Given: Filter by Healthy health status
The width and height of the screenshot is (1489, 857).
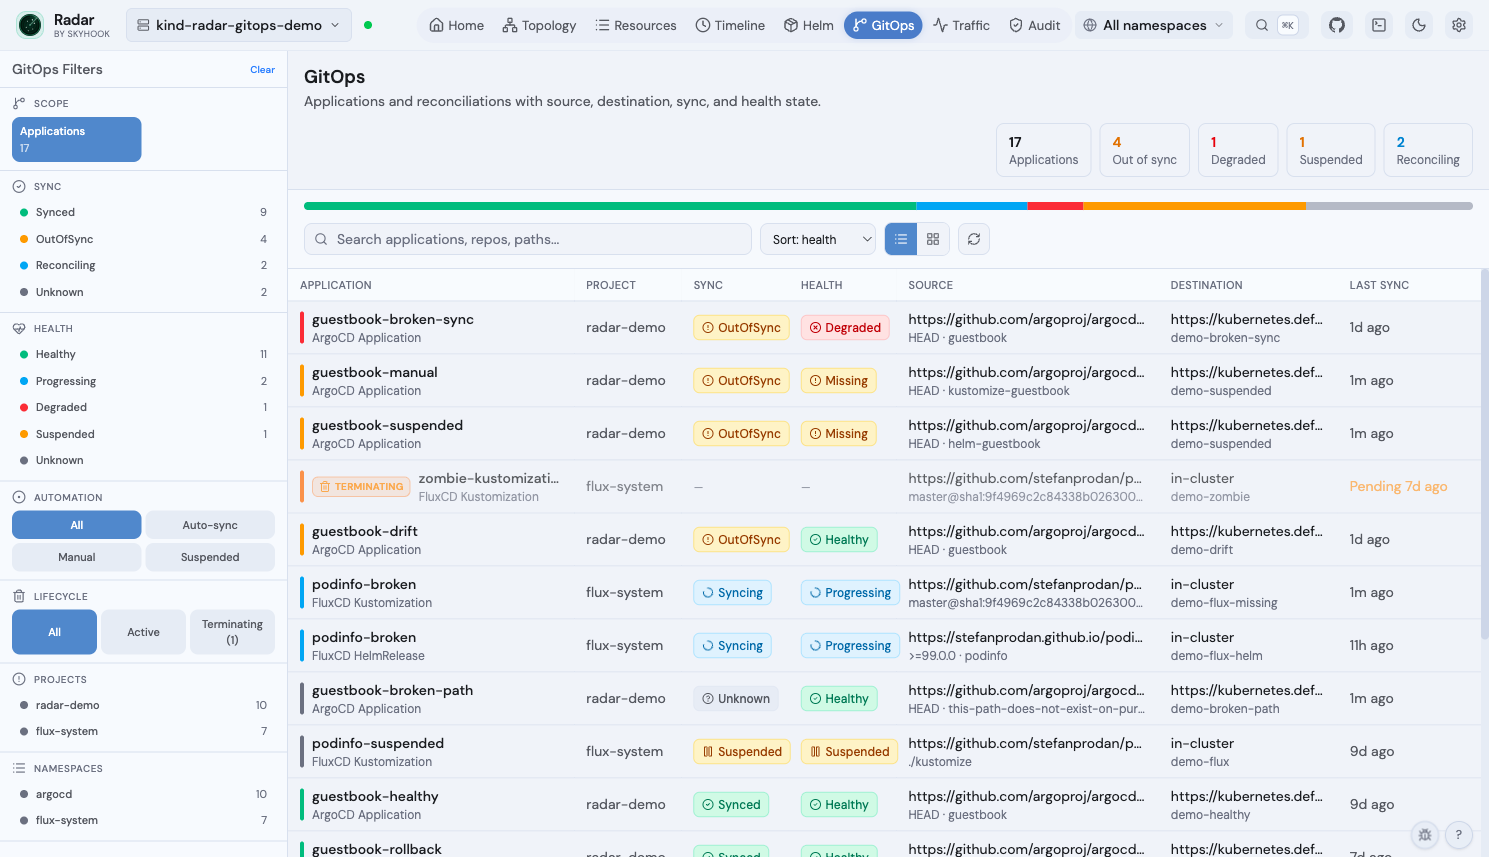Looking at the screenshot, I should pyautogui.click(x=143, y=354).
